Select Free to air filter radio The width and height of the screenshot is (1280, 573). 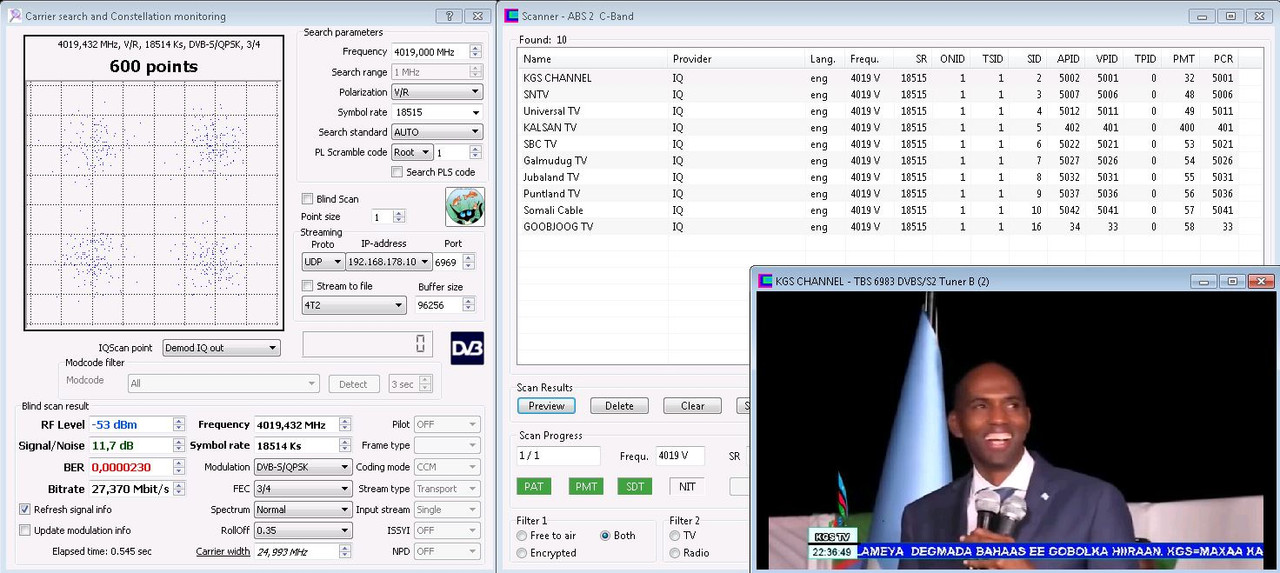tap(521, 536)
